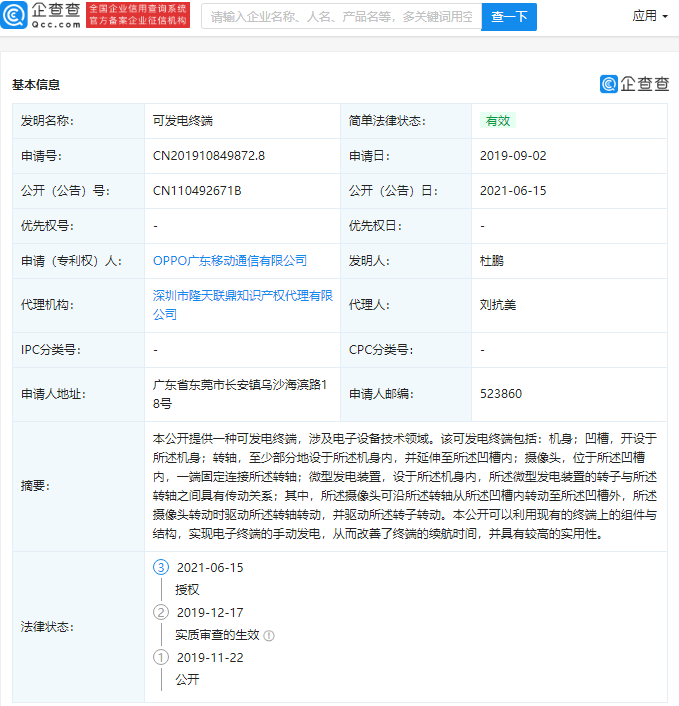
Task: Open the 应用 dropdown menu
Action: click(x=650, y=16)
